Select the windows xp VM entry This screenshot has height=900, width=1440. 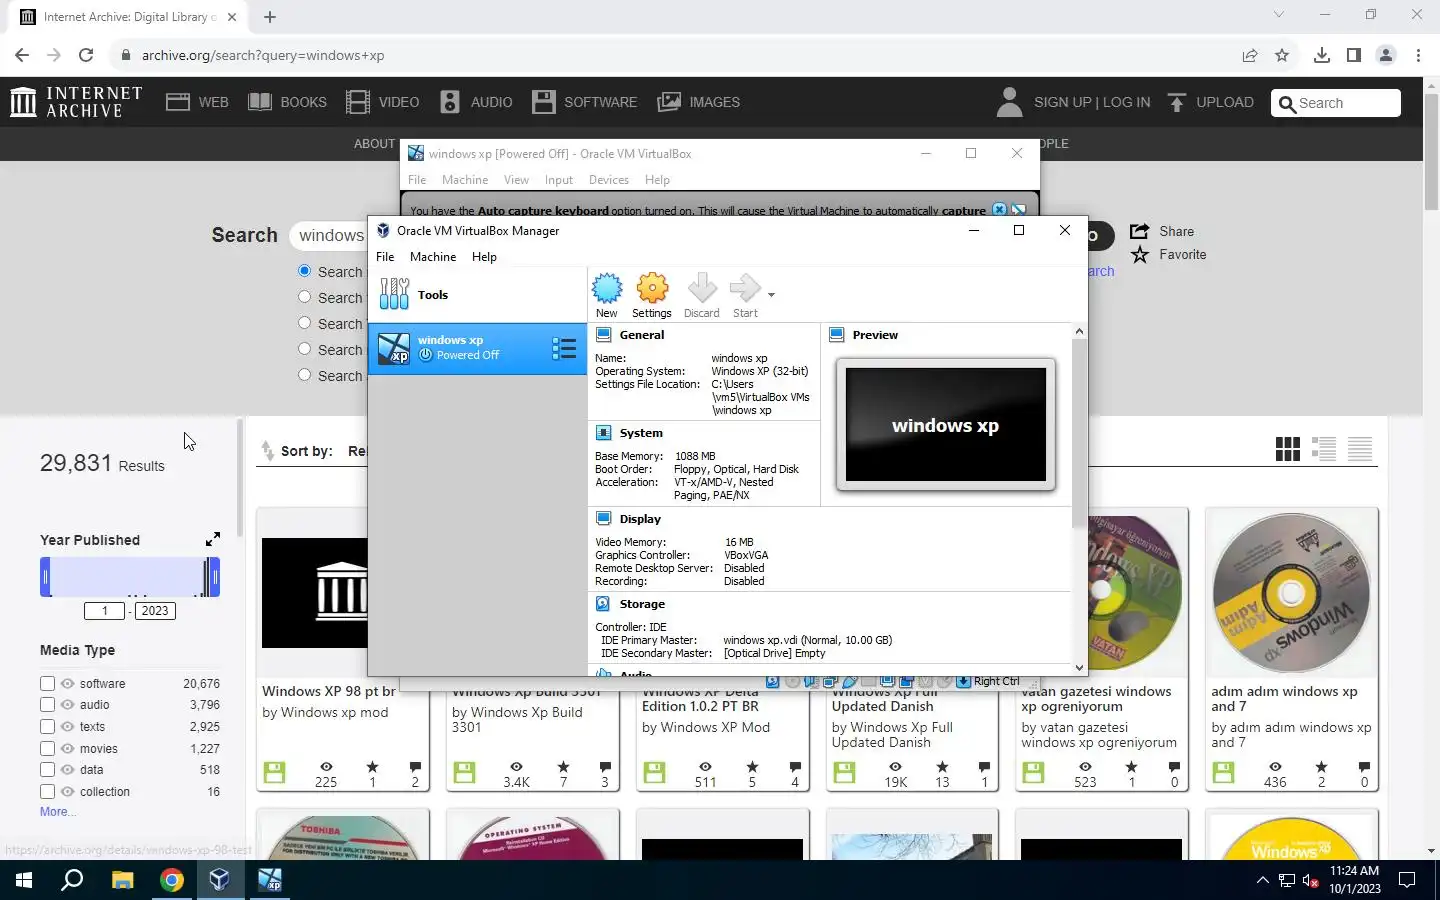coord(477,348)
